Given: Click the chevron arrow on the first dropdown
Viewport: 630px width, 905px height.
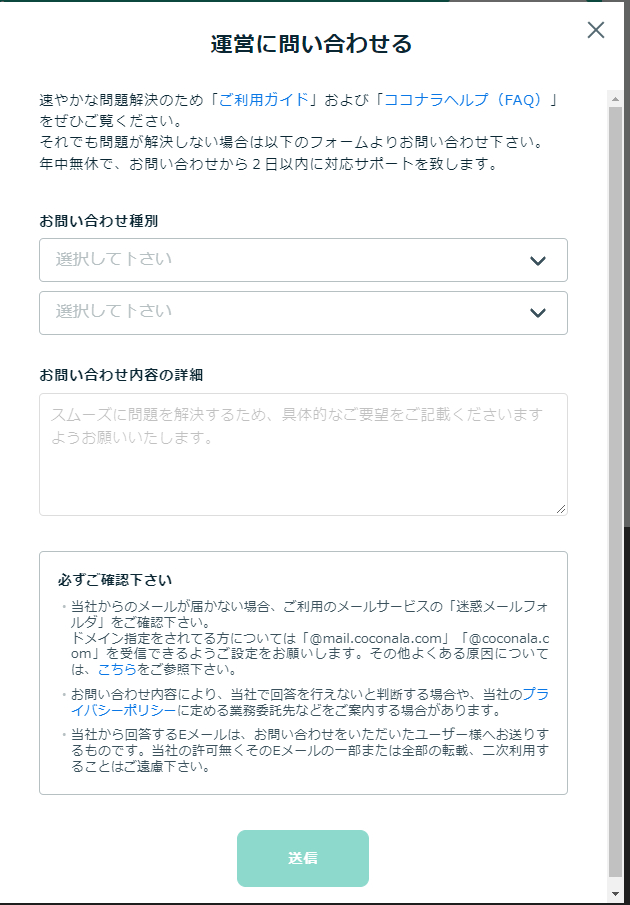Looking at the screenshot, I should tap(538, 261).
